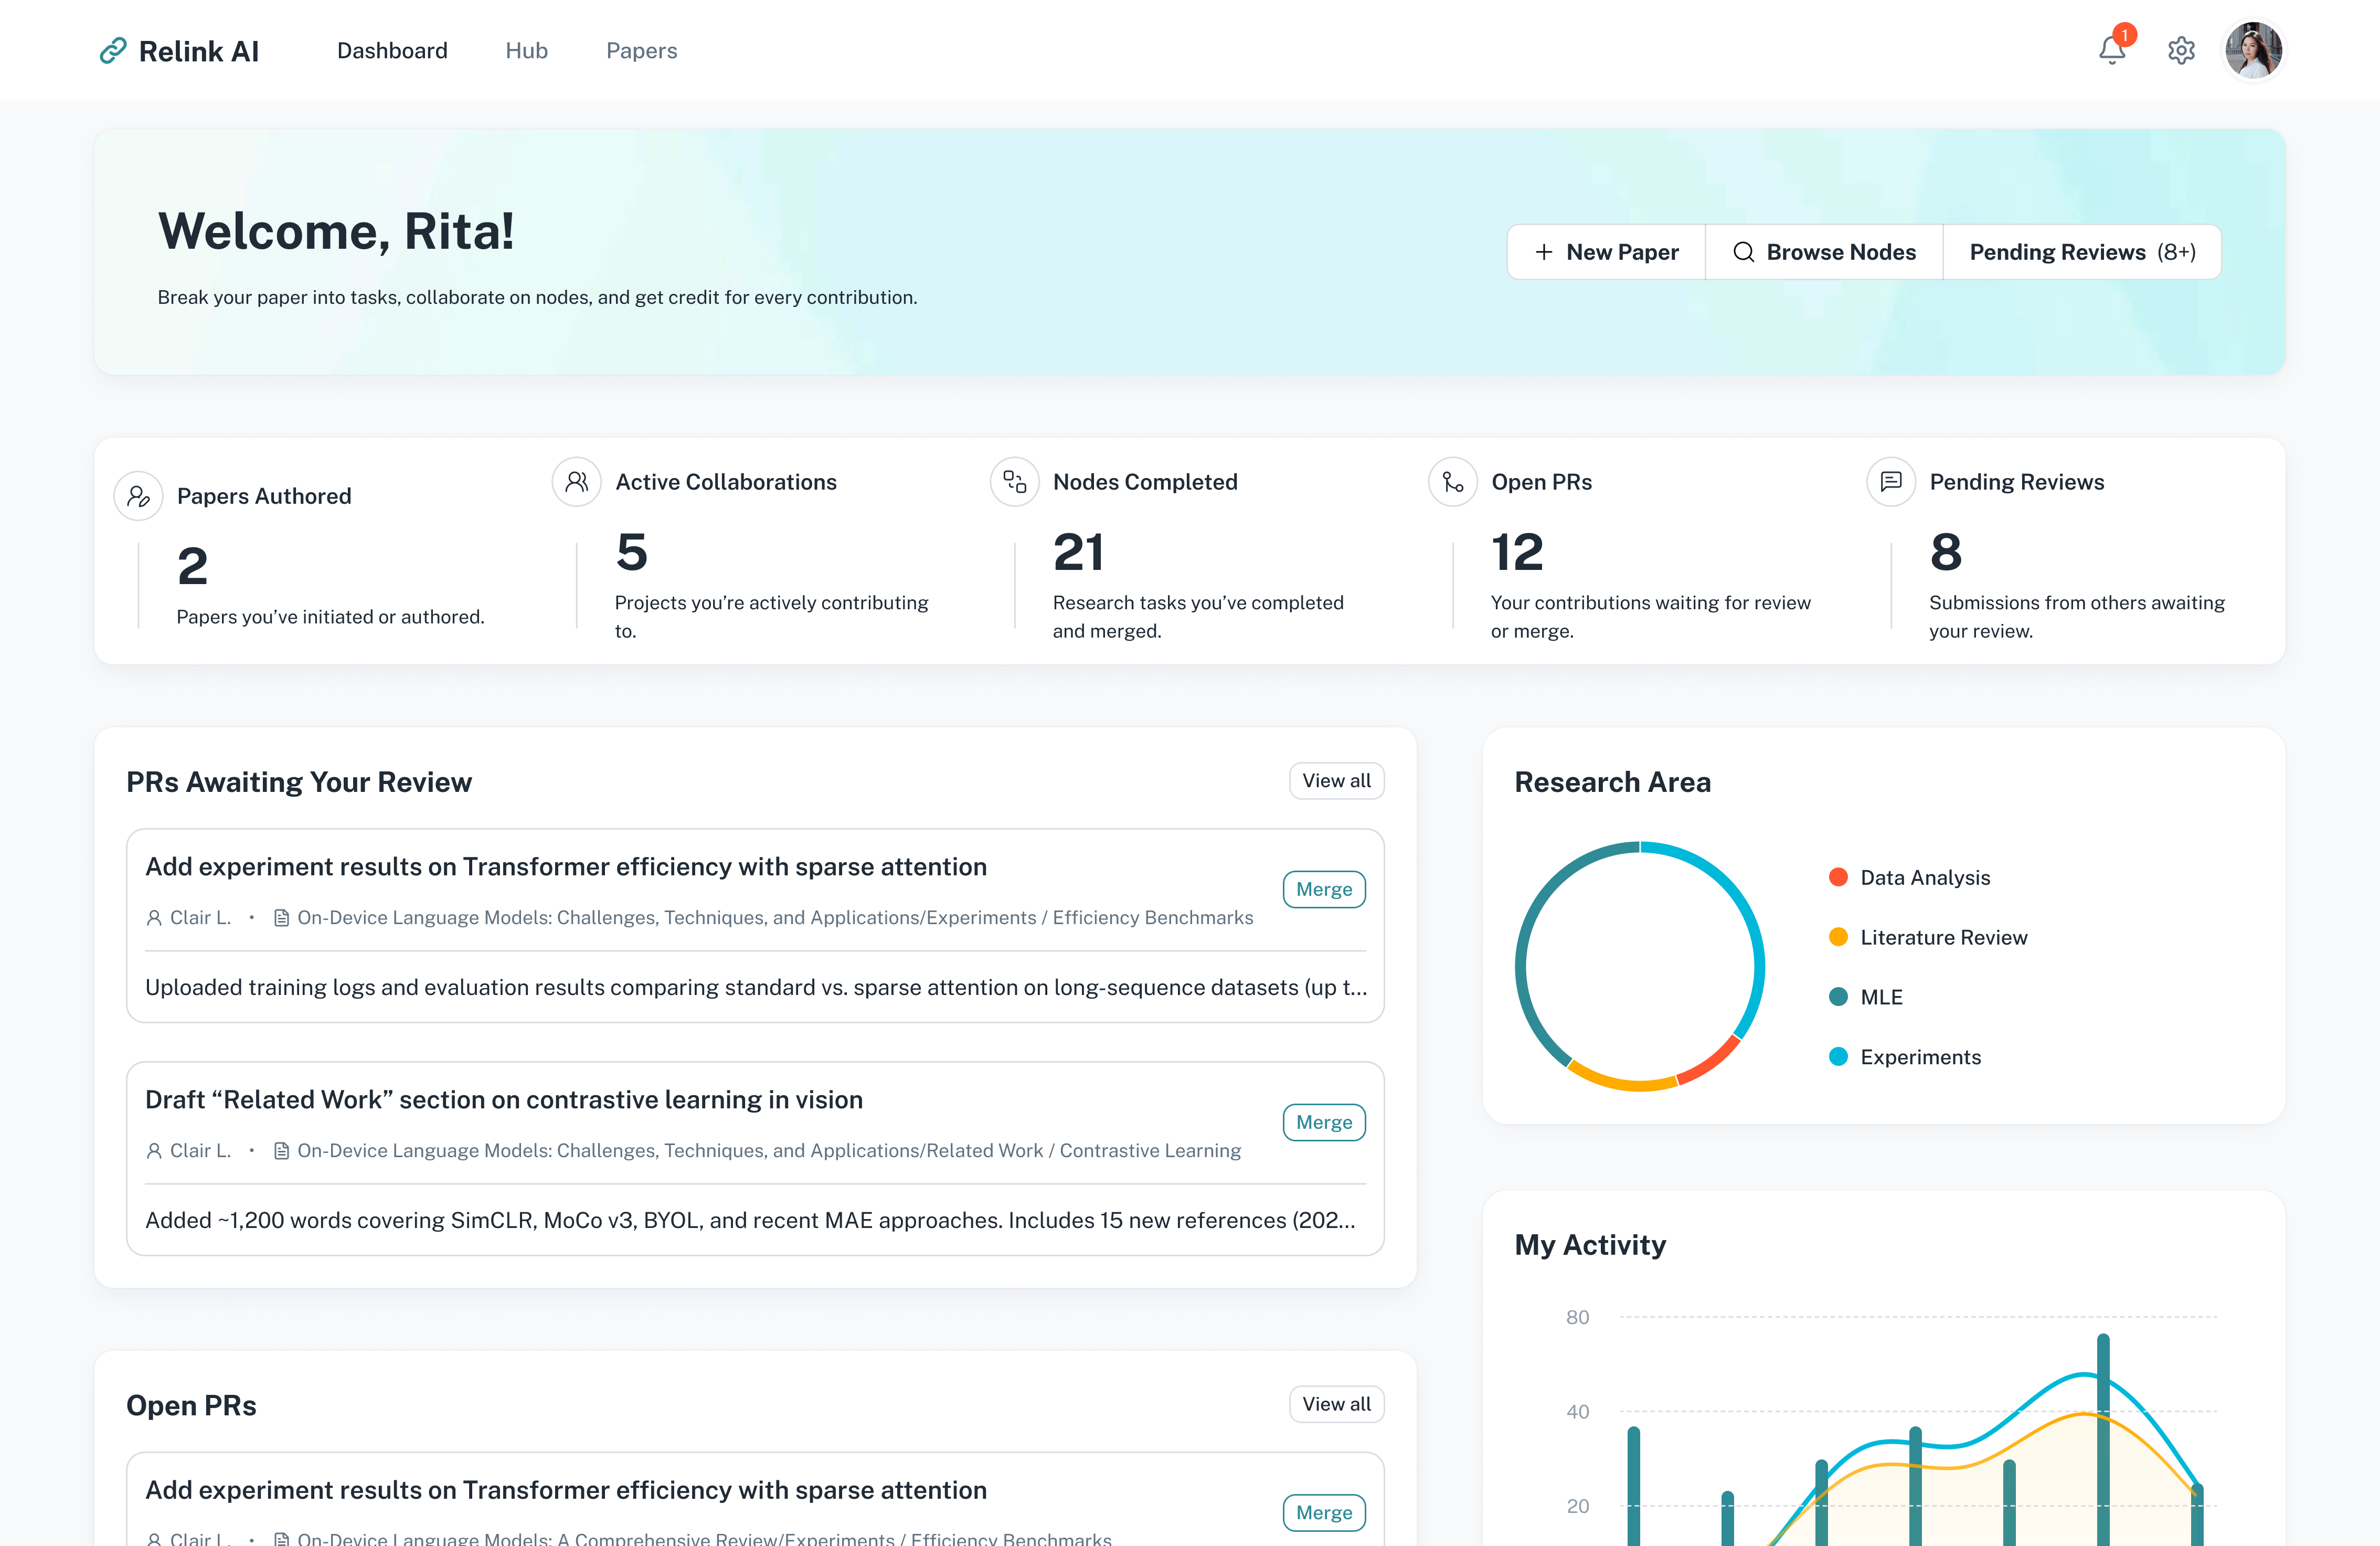Click the Nodes Completed icon

(x=1014, y=482)
